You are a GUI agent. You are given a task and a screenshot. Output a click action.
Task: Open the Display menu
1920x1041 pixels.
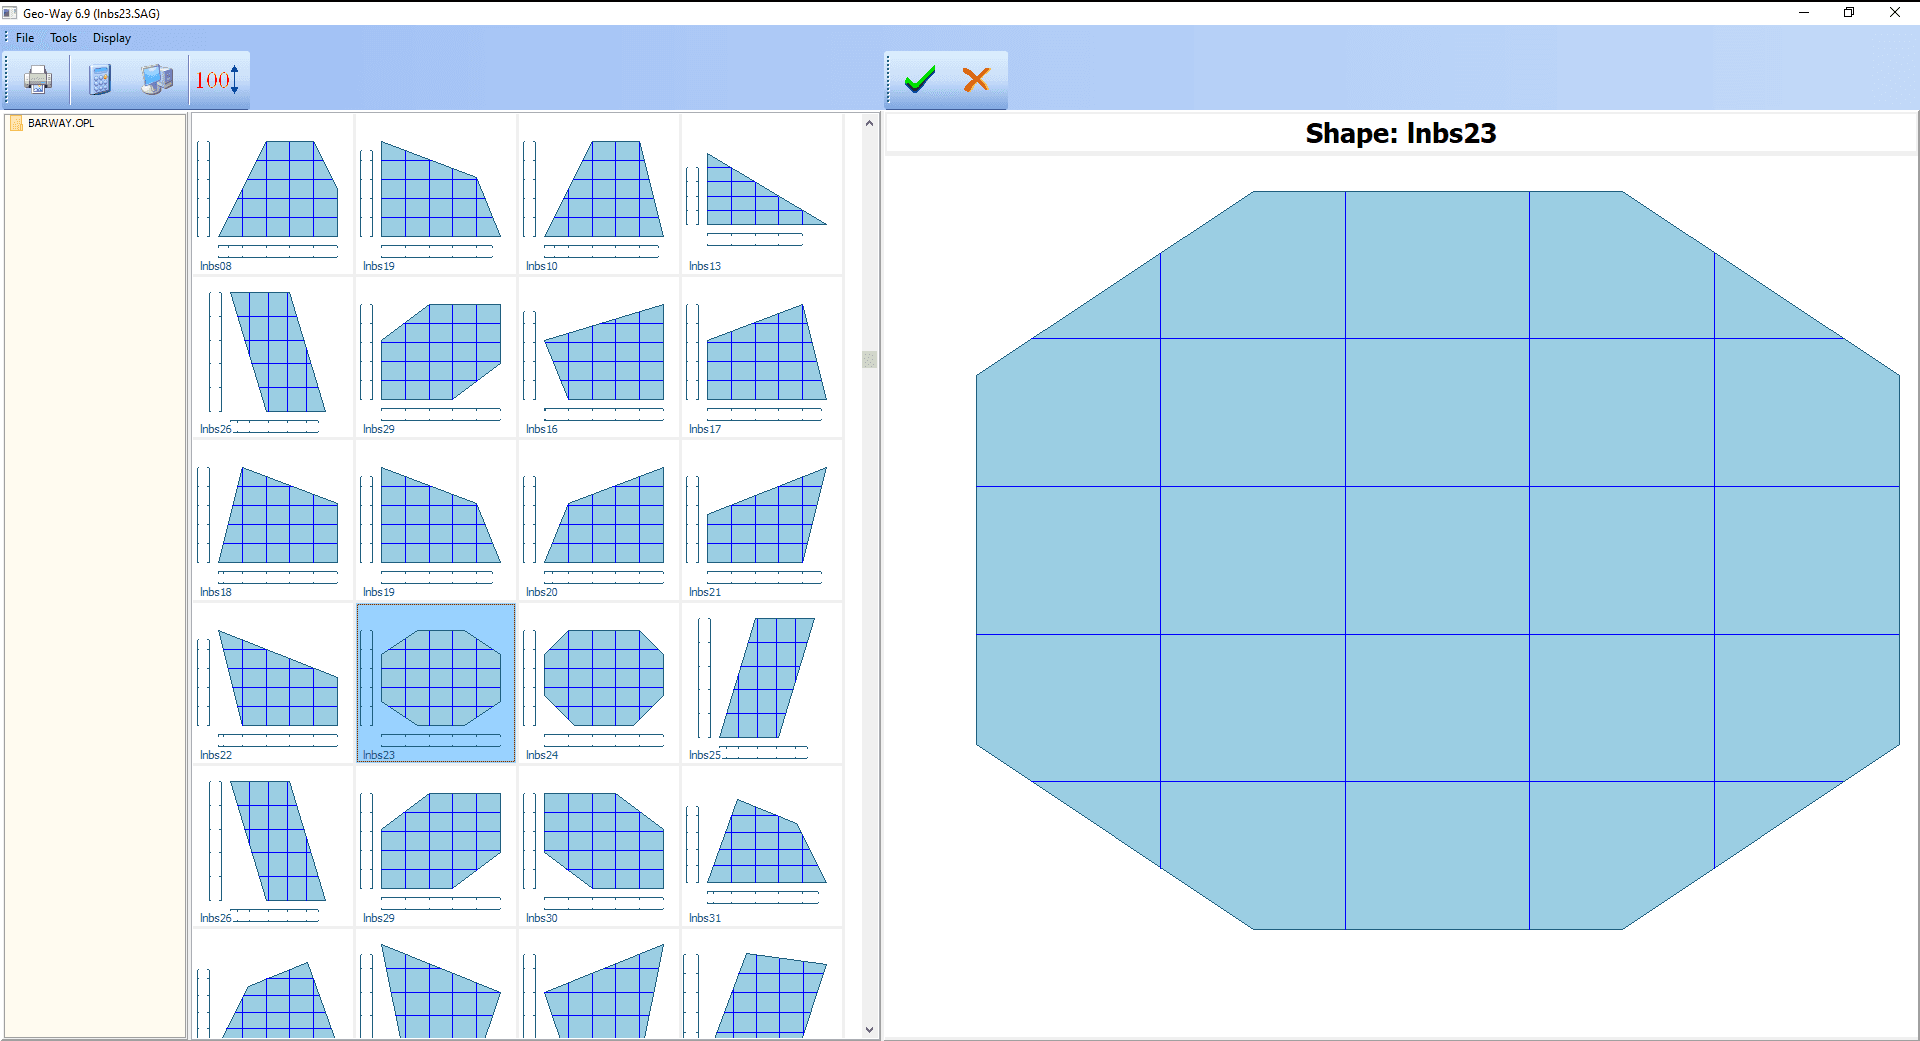pos(112,38)
